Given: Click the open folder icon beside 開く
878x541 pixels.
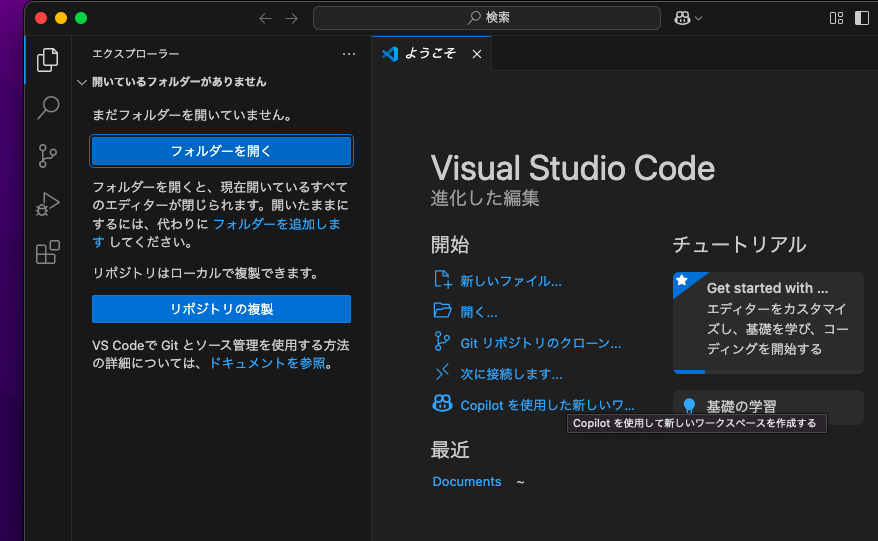Looking at the screenshot, I should click(442, 310).
